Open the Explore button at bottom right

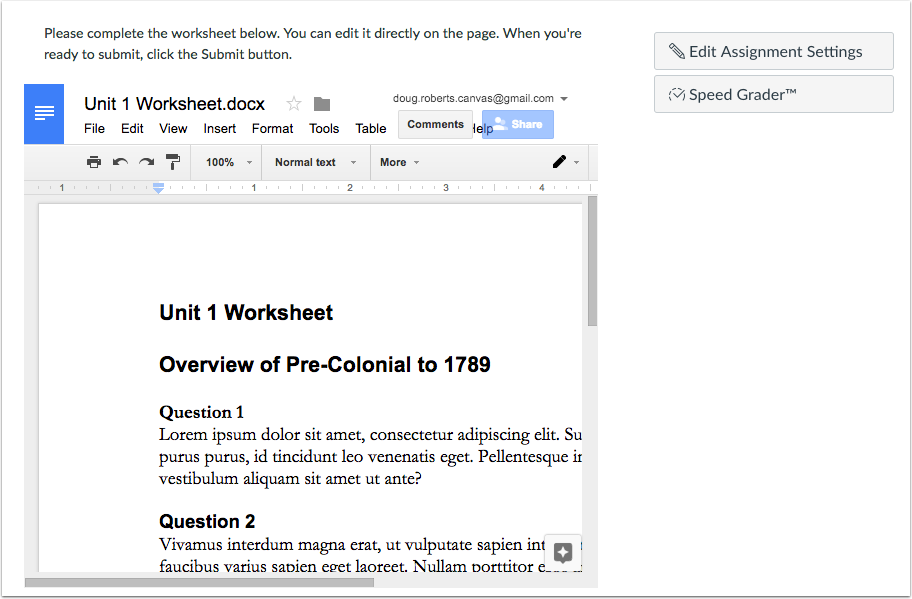[562, 552]
